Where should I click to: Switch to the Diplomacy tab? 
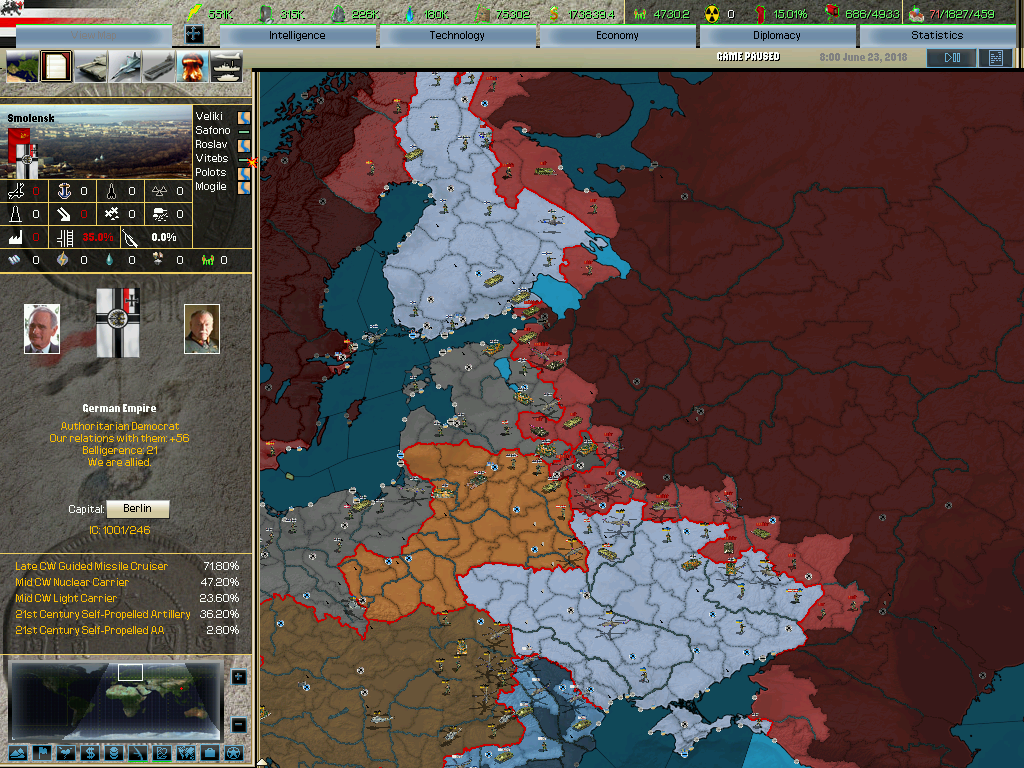[x=776, y=35]
